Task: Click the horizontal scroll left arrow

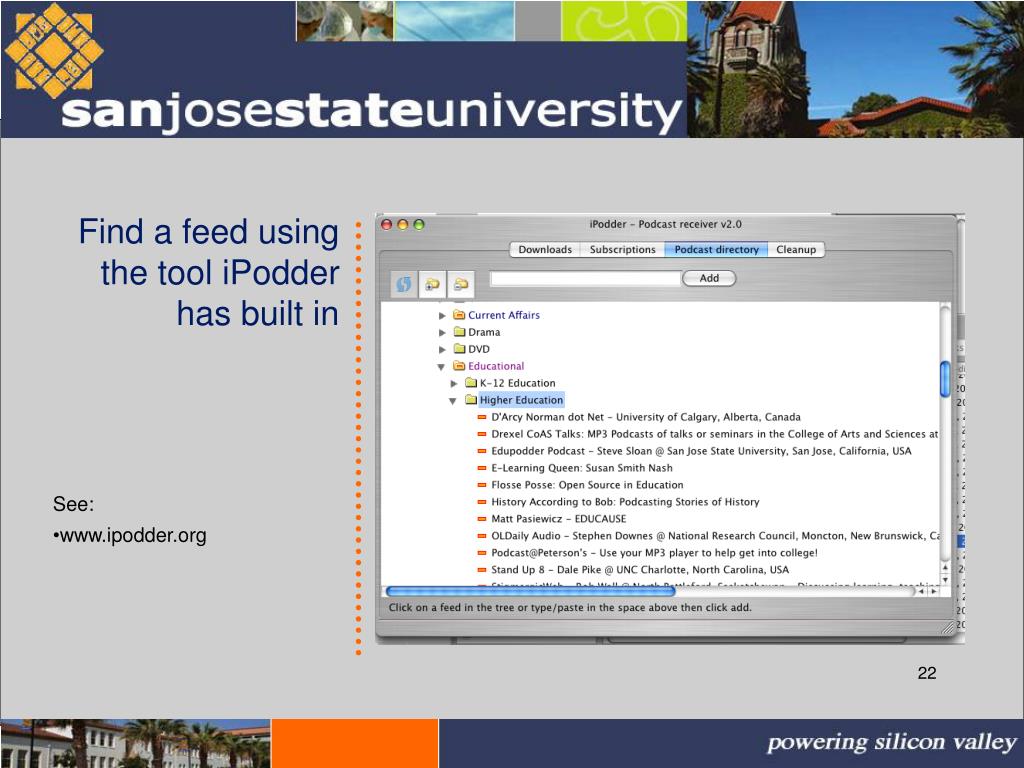Action: tap(921, 591)
